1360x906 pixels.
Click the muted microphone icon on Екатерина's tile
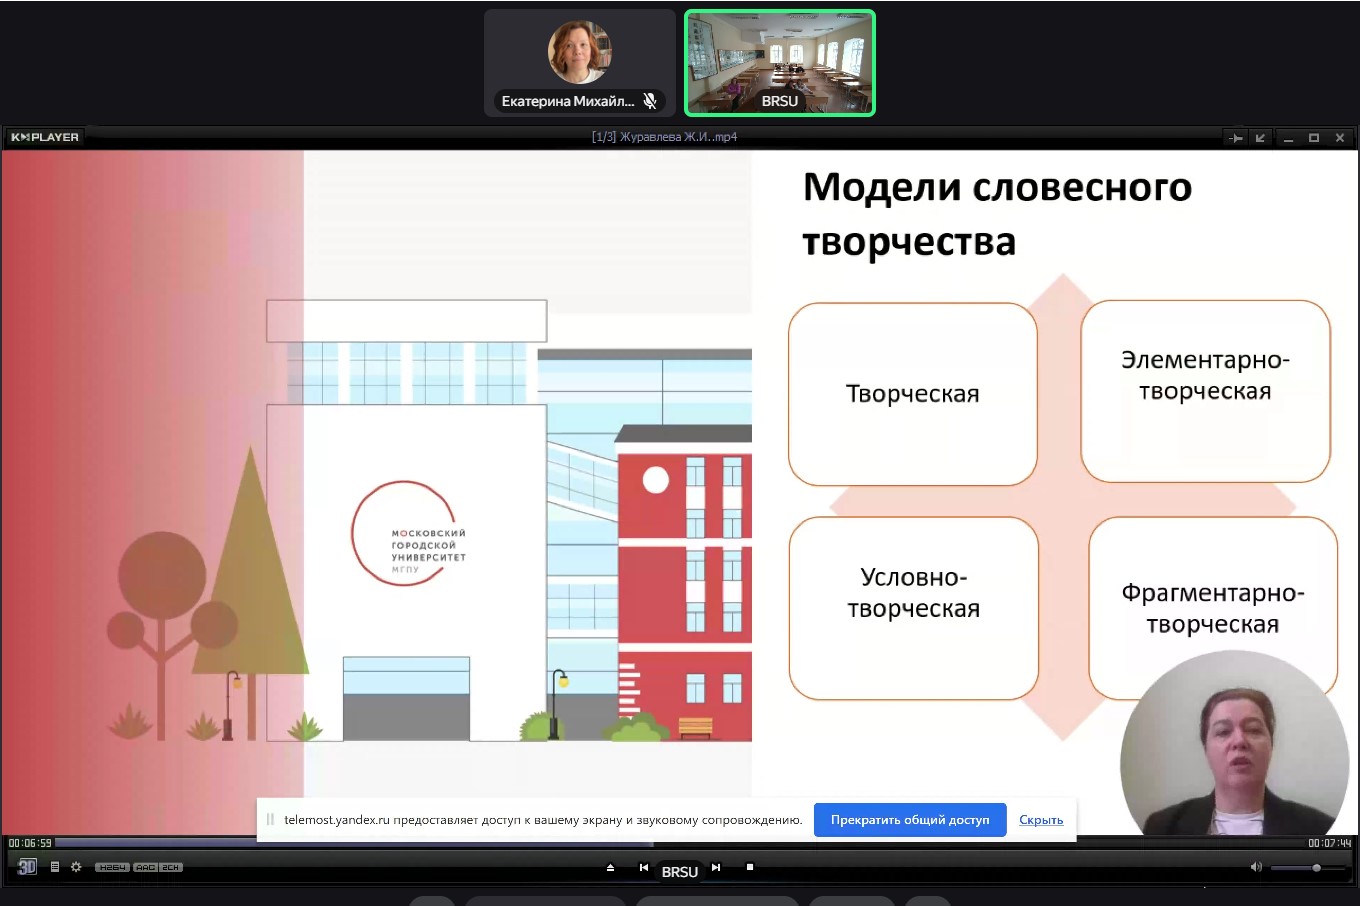point(650,101)
